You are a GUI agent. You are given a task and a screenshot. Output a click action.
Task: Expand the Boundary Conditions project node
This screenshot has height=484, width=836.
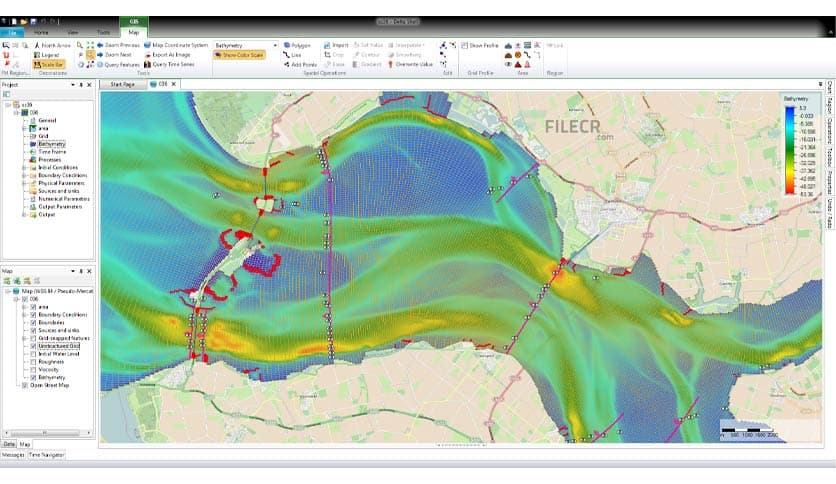pyautogui.click(x=24, y=175)
